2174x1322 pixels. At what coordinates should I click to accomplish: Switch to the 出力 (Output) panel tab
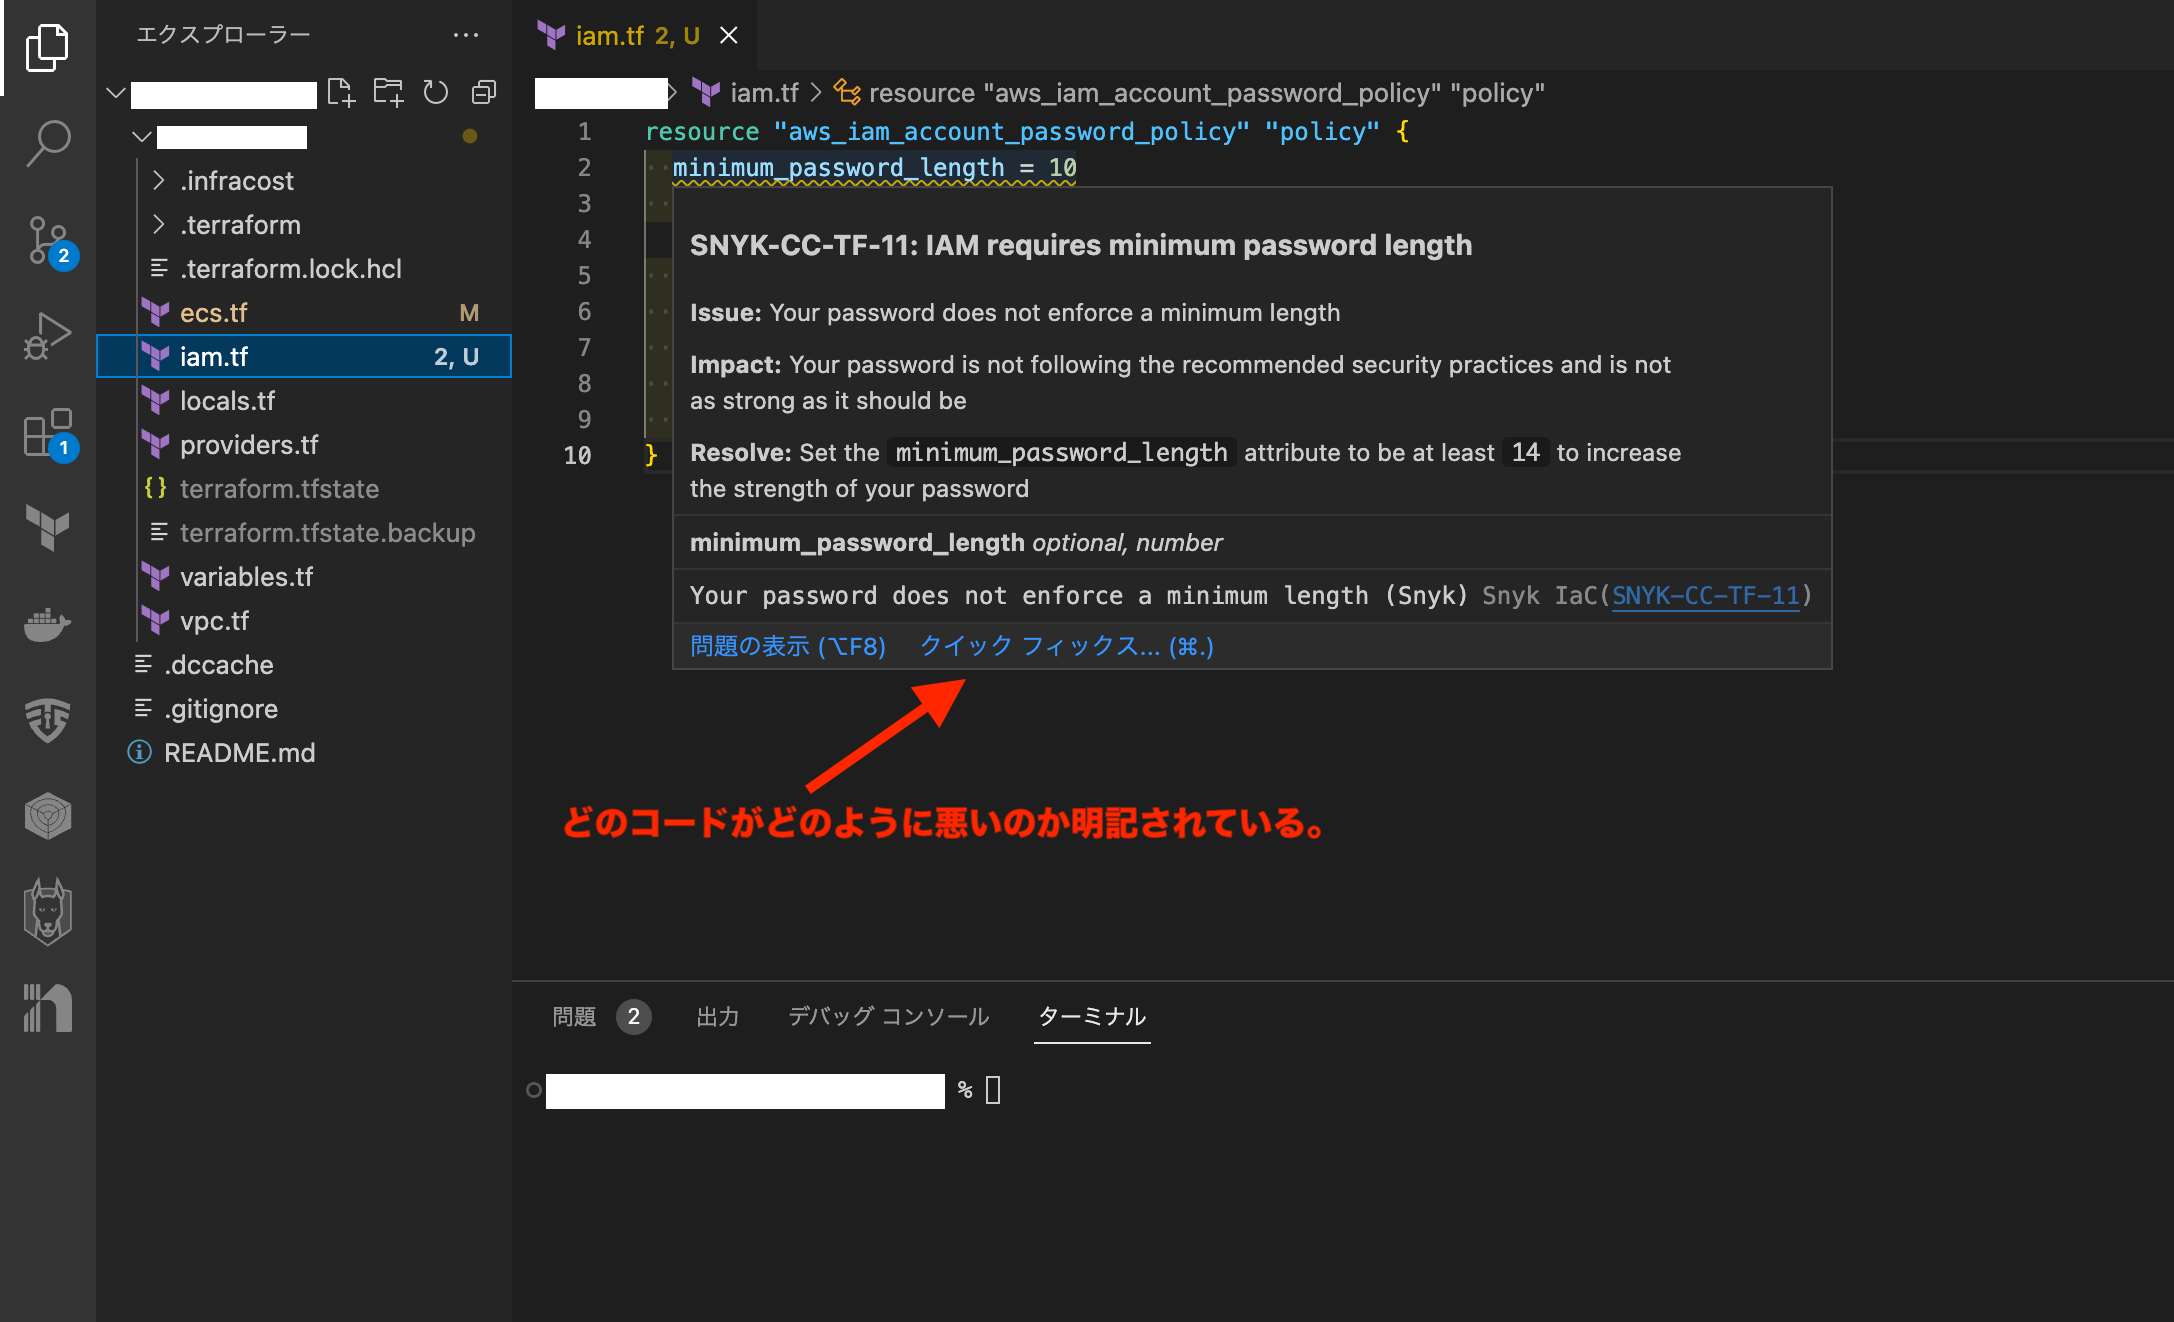coord(718,1016)
